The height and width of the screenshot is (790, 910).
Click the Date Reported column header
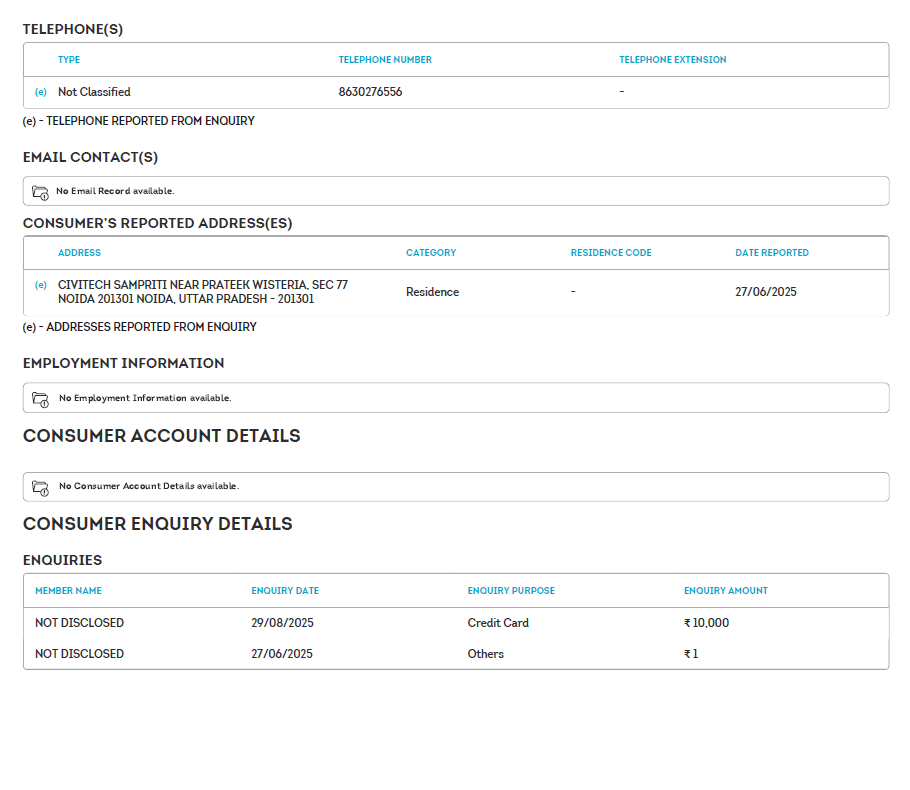click(x=772, y=253)
